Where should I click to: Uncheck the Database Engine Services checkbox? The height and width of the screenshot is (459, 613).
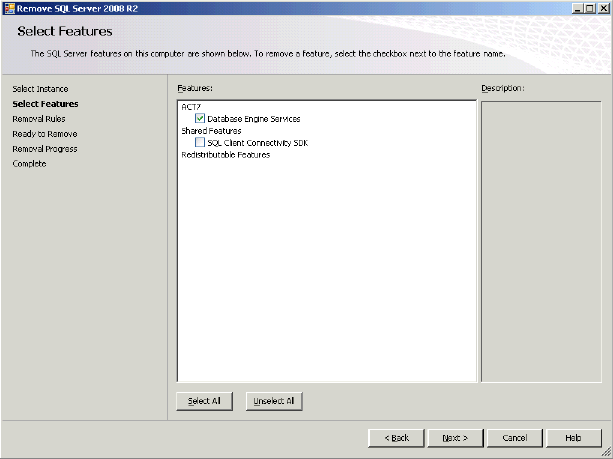click(x=200, y=118)
